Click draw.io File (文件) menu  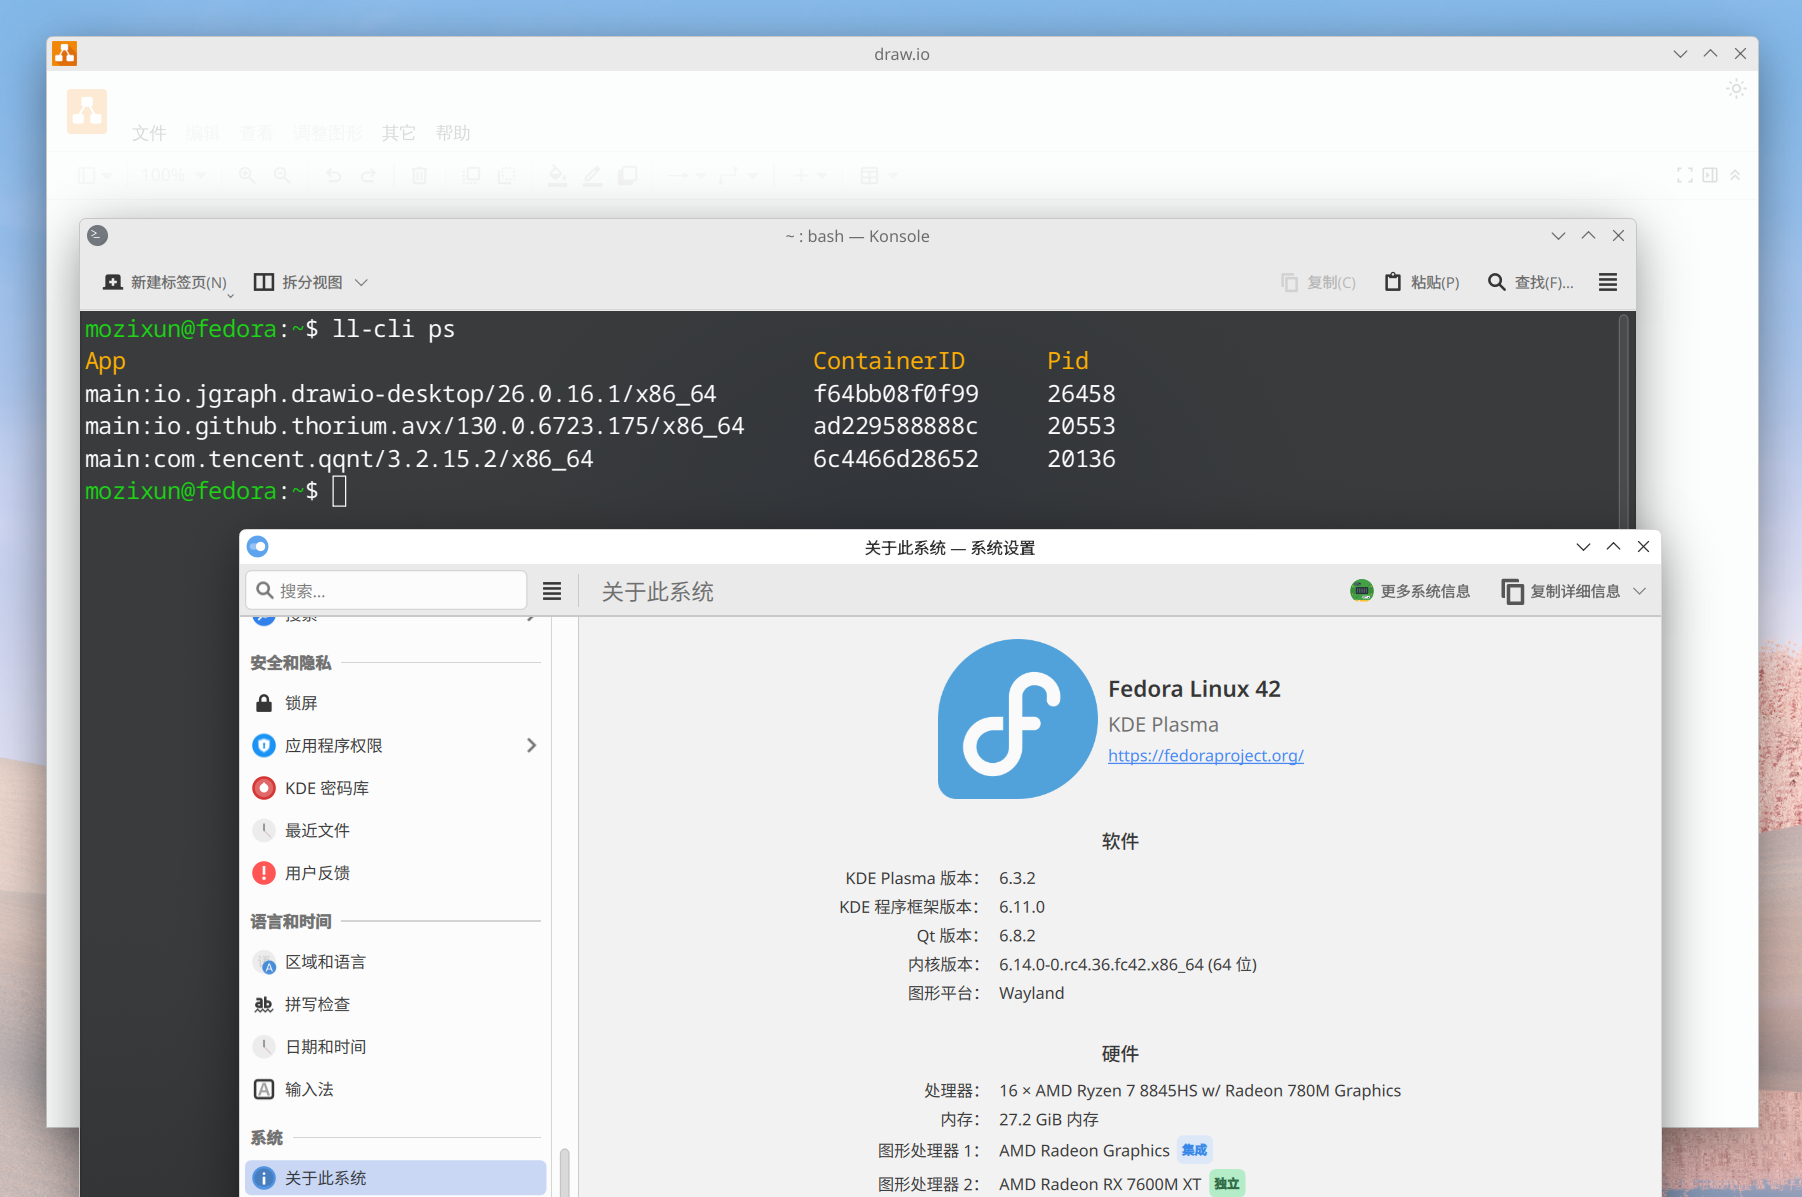(149, 133)
